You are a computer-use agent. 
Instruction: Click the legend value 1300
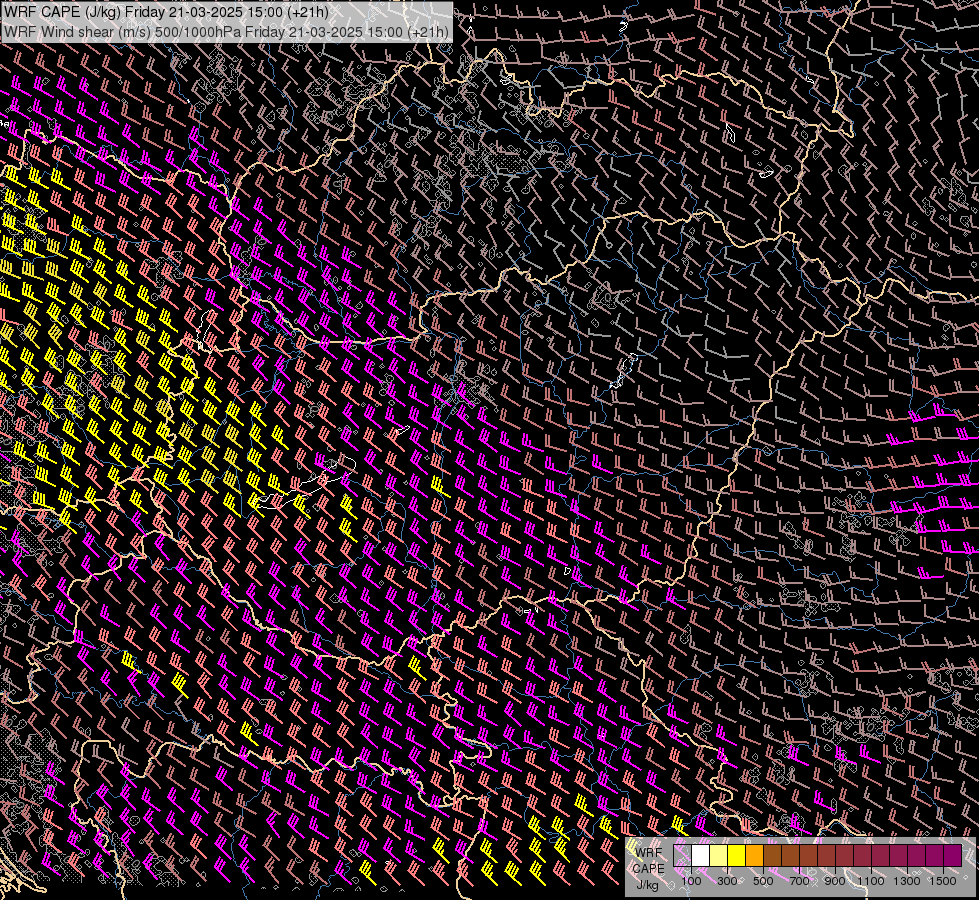click(907, 881)
